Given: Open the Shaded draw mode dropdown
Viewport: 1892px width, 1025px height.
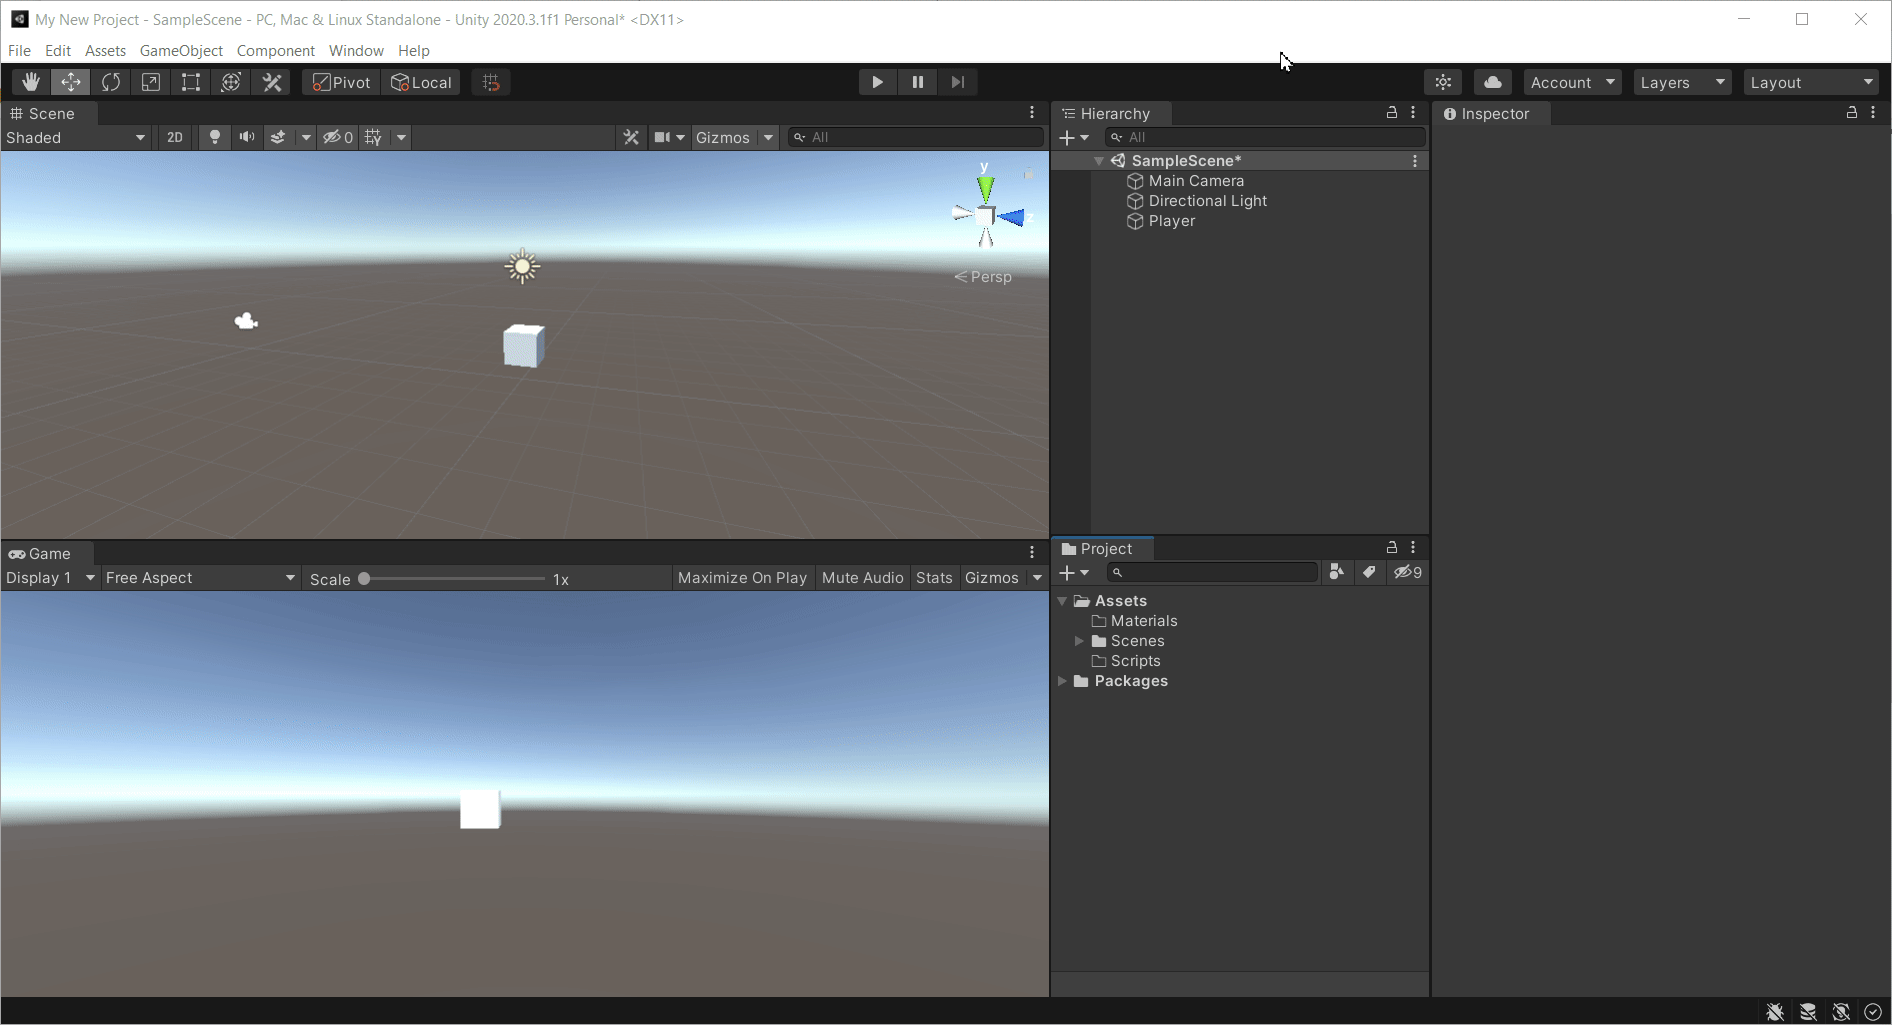Looking at the screenshot, I should tap(76, 137).
